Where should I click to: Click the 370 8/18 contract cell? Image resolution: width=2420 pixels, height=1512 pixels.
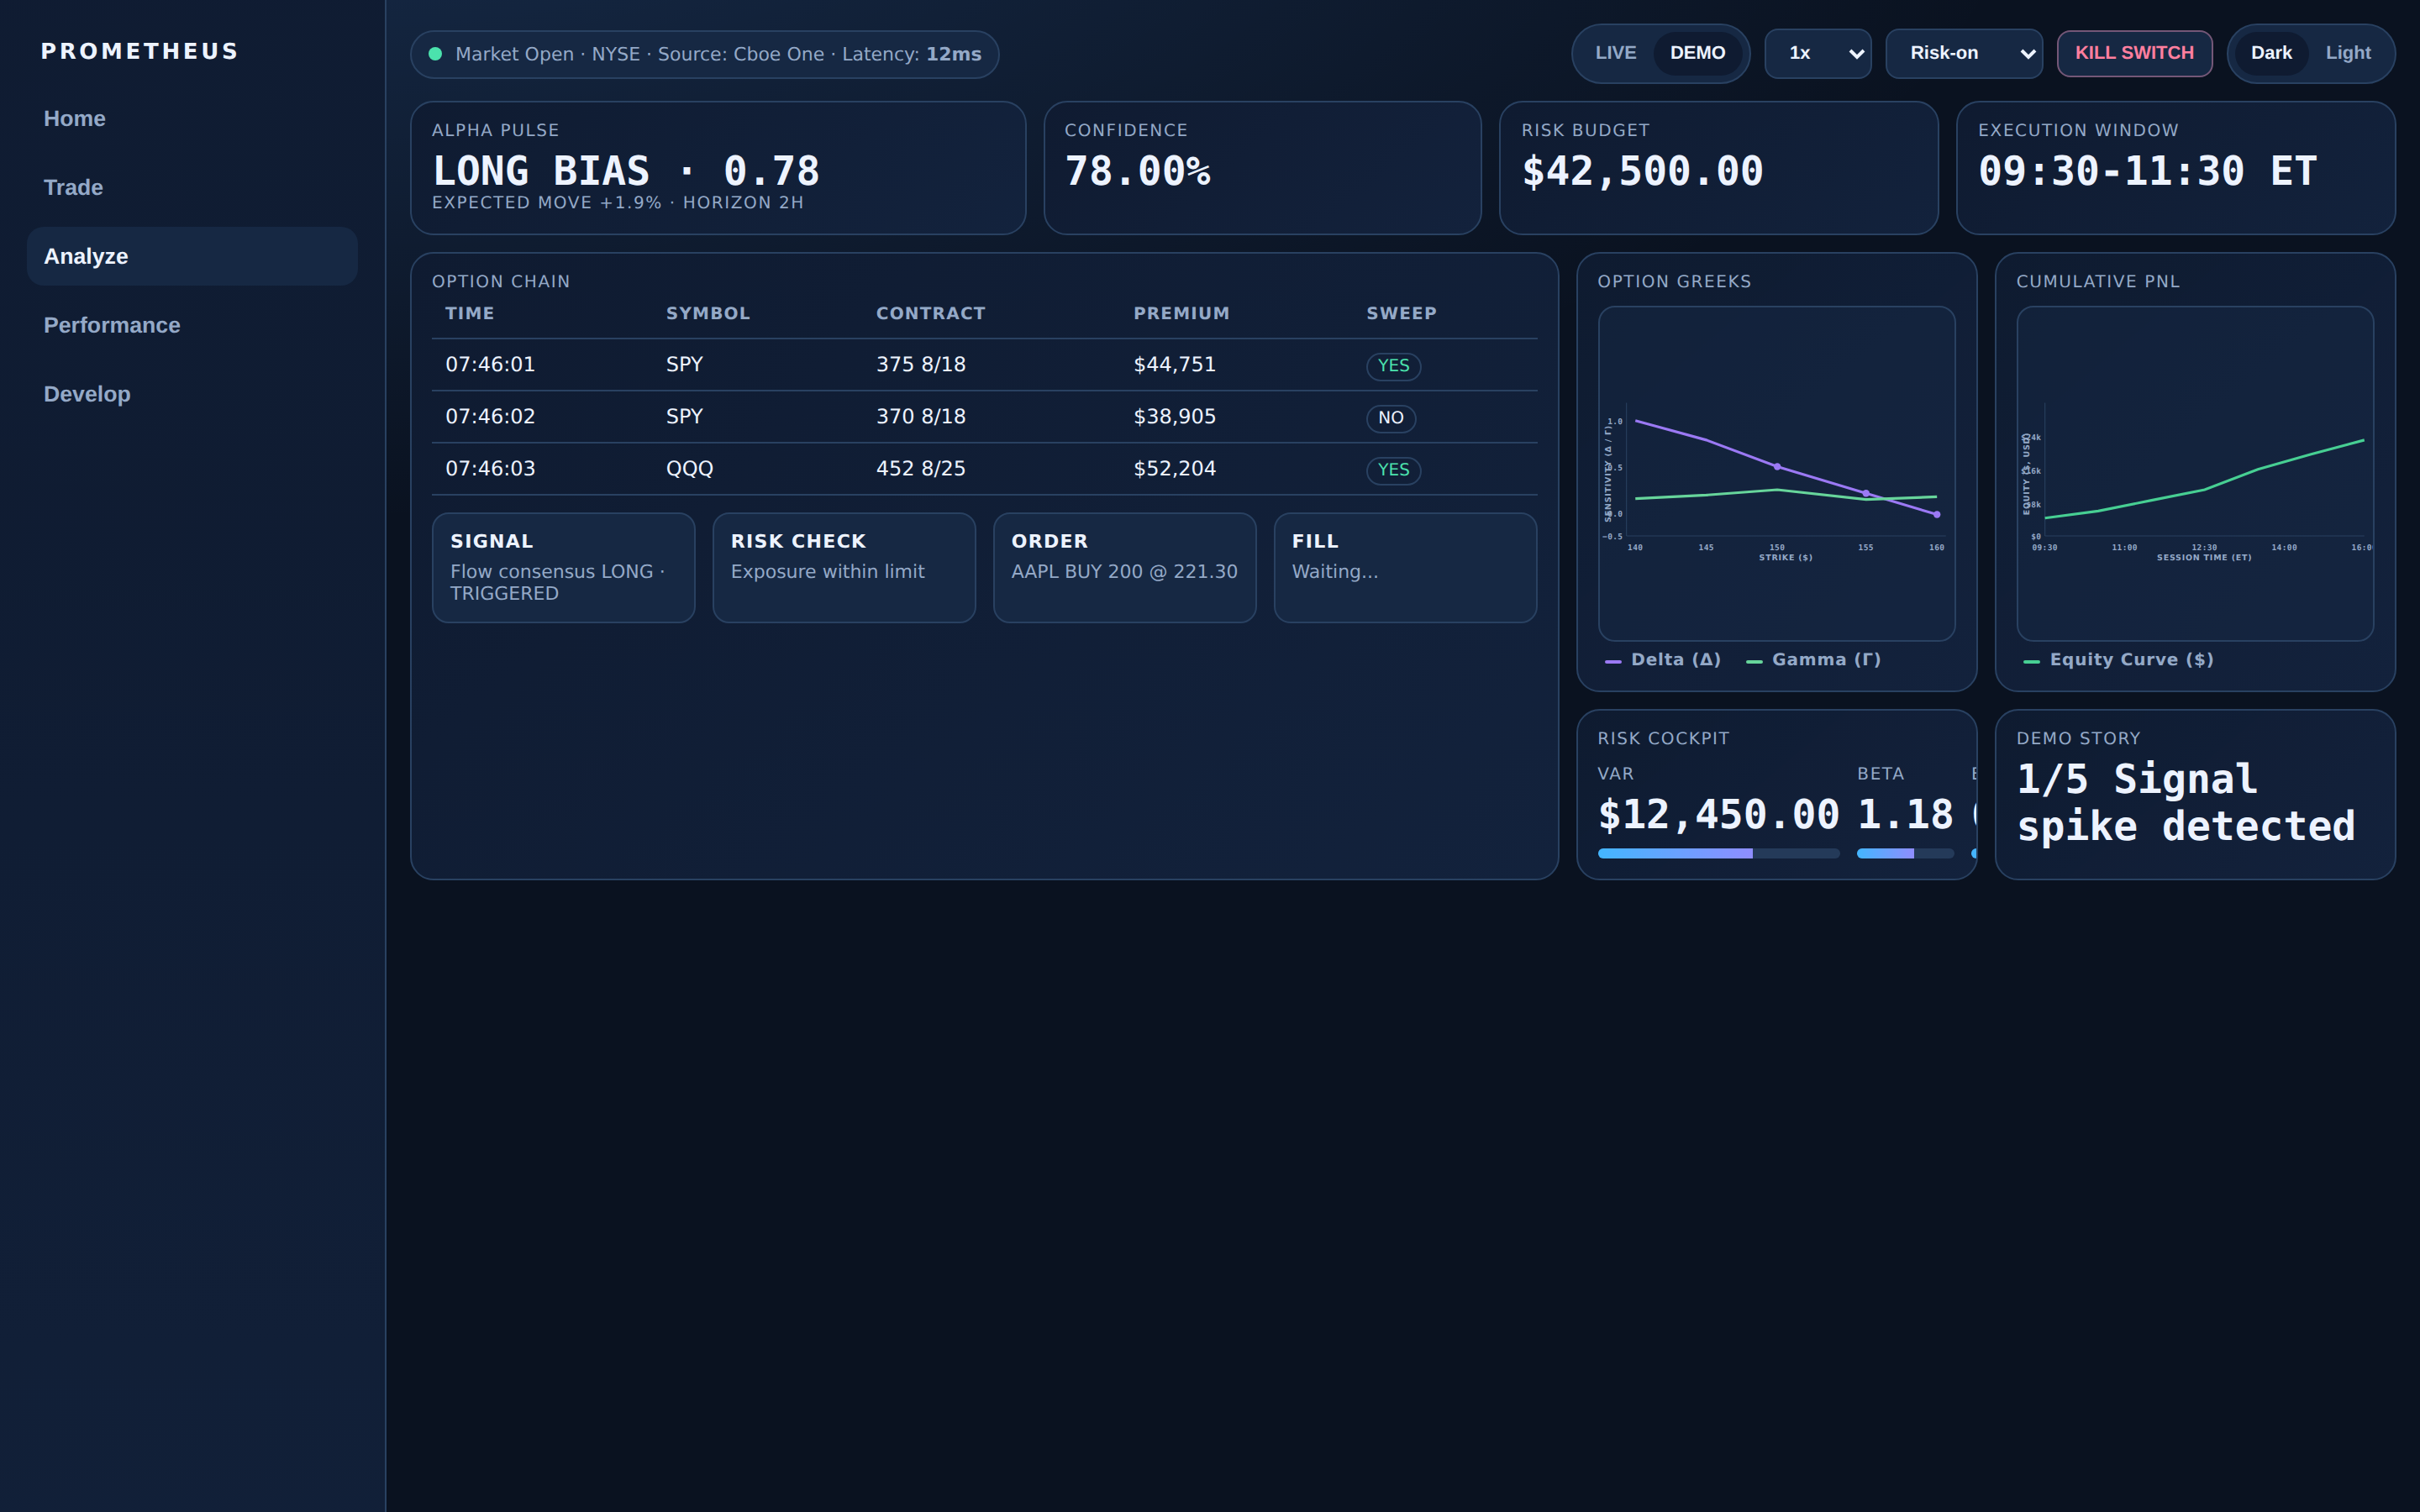tap(921, 416)
